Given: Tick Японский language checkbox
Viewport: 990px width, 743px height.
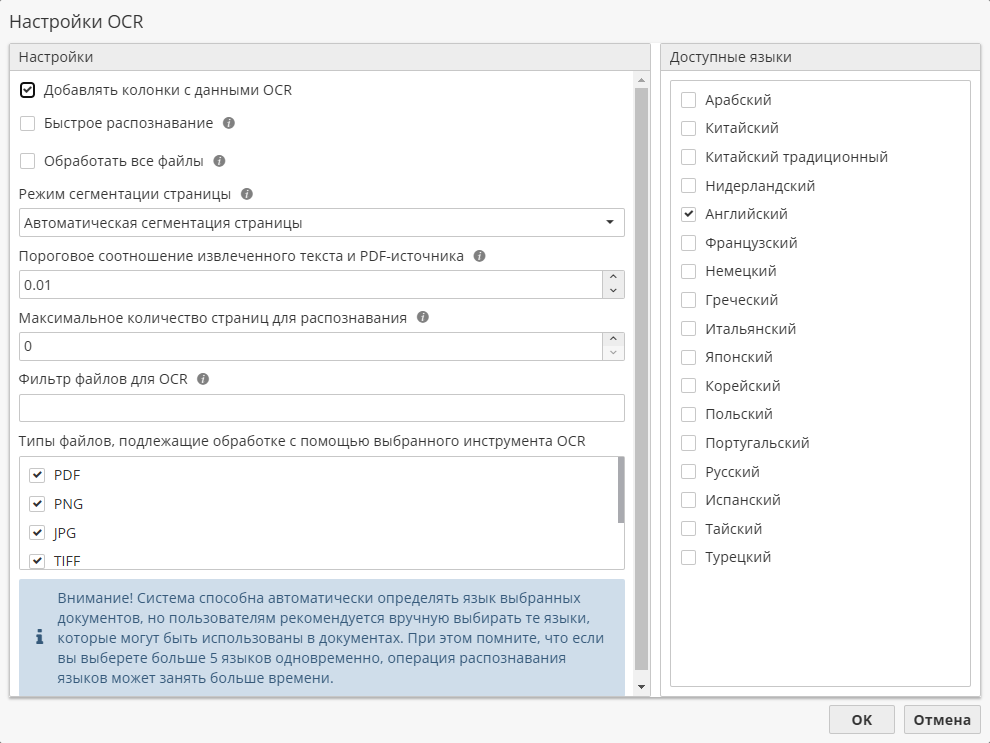Looking at the screenshot, I should [x=688, y=357].
